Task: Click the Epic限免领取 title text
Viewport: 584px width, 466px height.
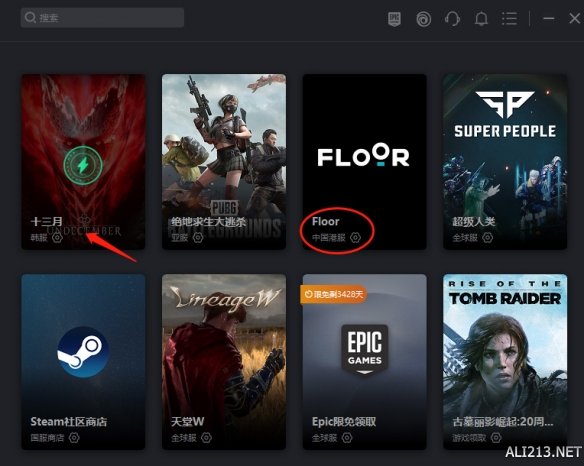Action: (x=344, y=422)
